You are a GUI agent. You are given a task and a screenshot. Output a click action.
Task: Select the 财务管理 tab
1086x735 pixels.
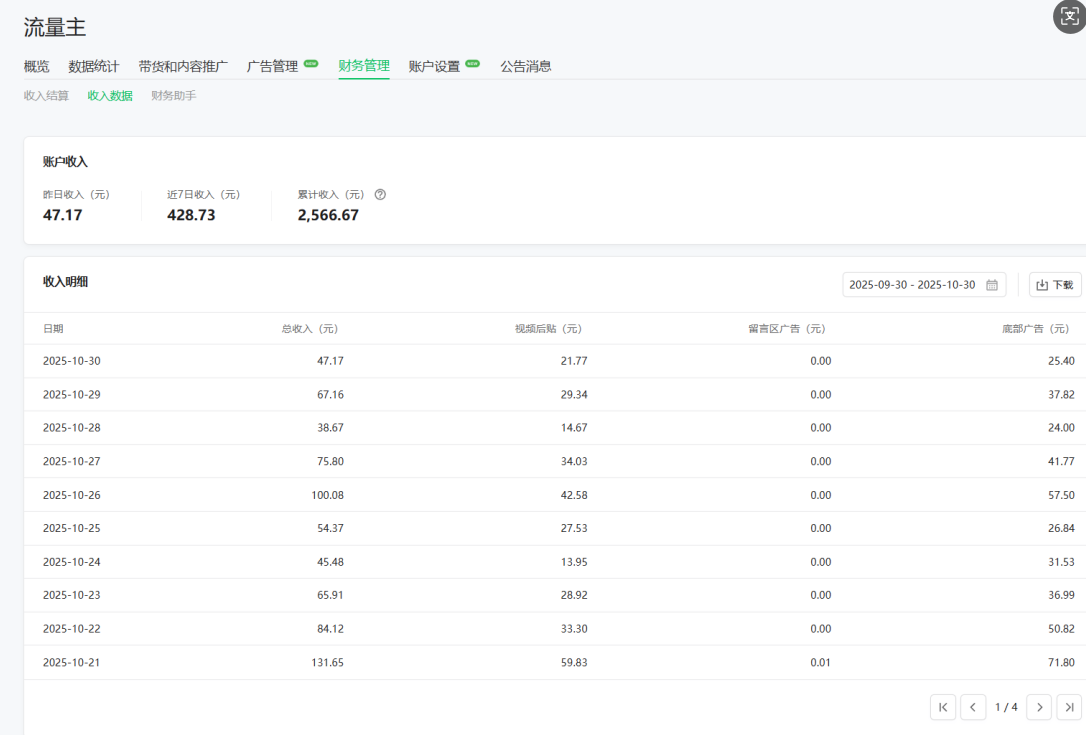364,67
